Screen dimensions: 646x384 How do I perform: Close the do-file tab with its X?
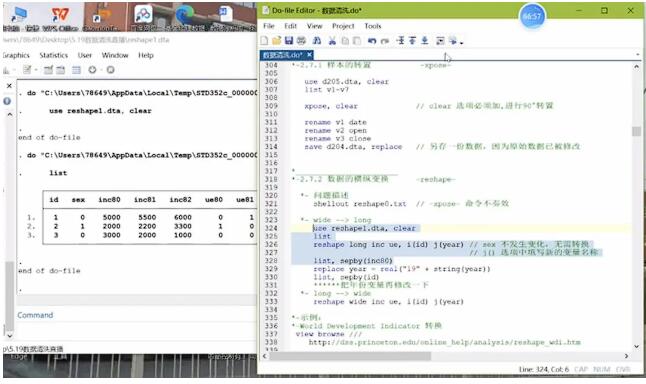[309, 54]
